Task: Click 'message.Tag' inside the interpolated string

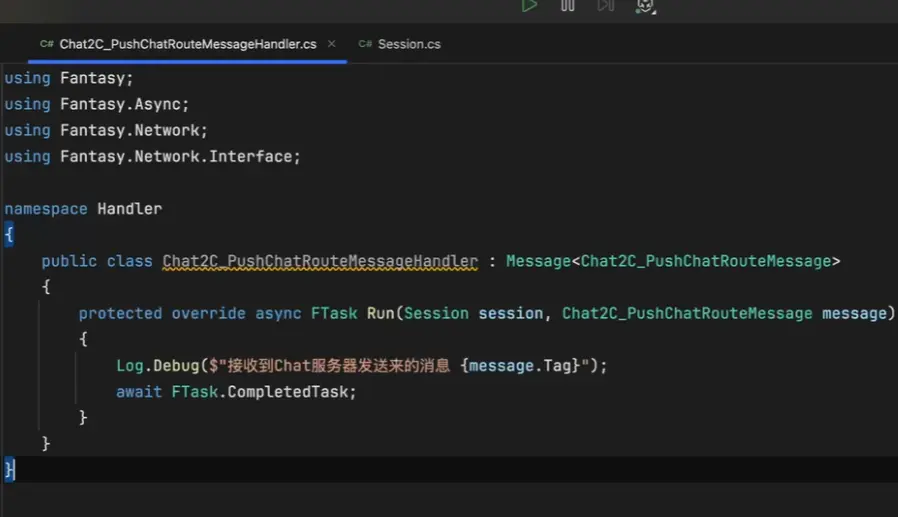Action: [x=520, y=366]
